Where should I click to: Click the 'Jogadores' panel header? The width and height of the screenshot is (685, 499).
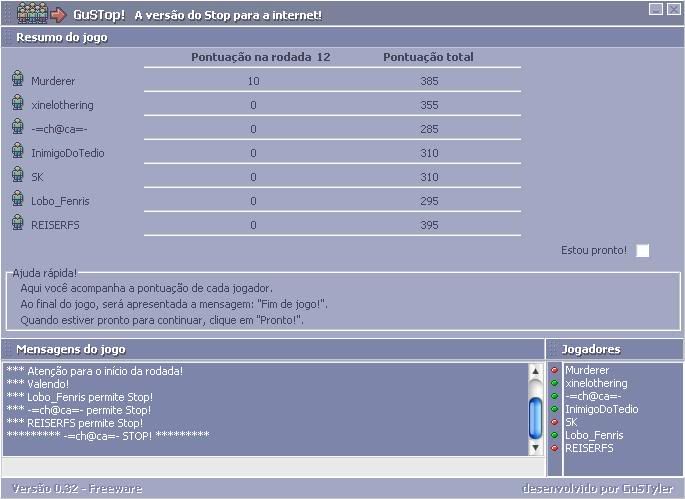point(591,350)
